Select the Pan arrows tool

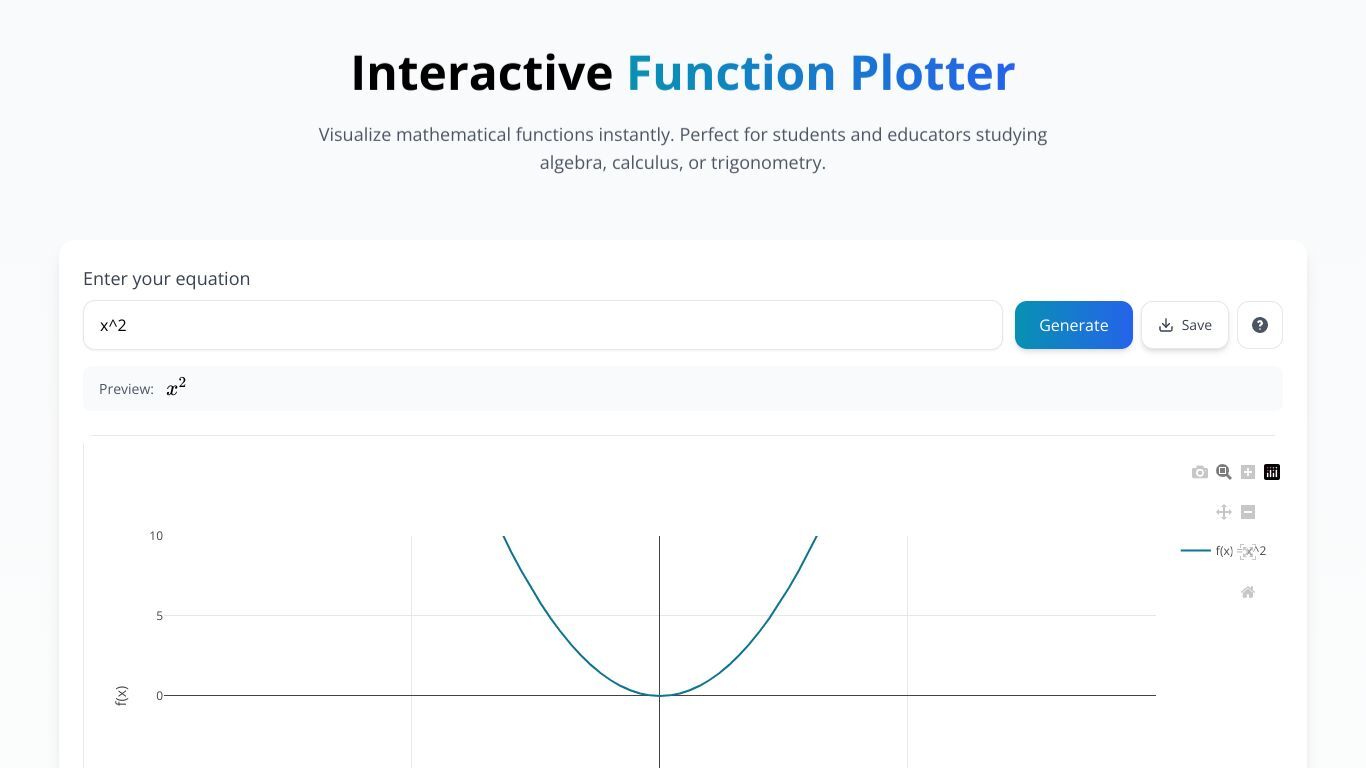[1224, 512]
